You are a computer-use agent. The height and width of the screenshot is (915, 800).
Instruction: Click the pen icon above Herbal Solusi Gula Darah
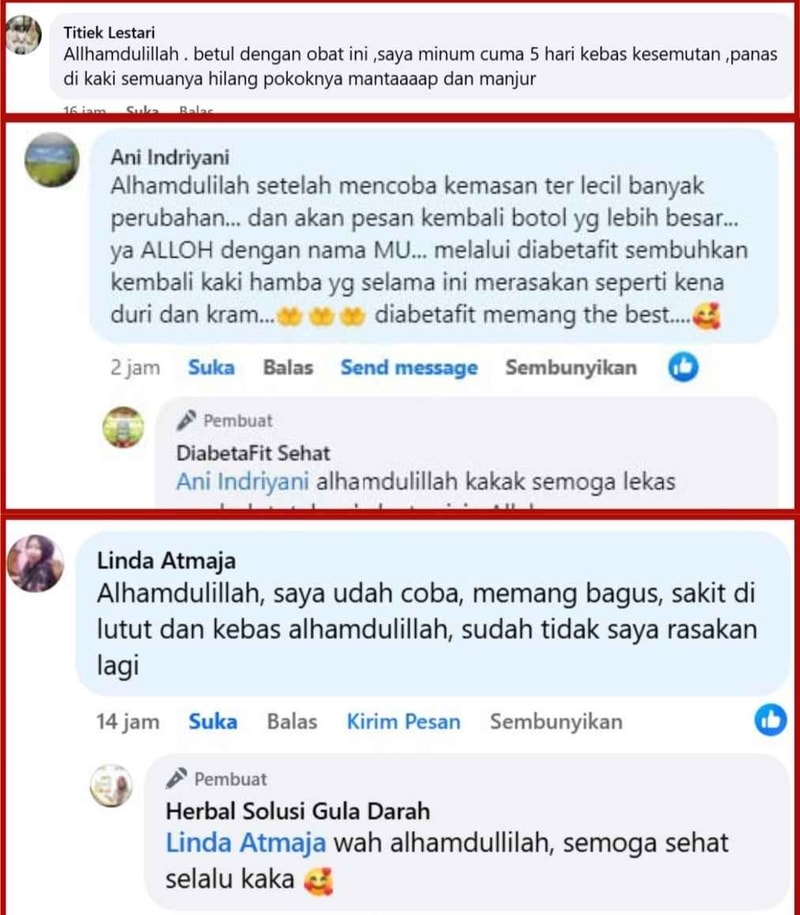coord(176,778)
